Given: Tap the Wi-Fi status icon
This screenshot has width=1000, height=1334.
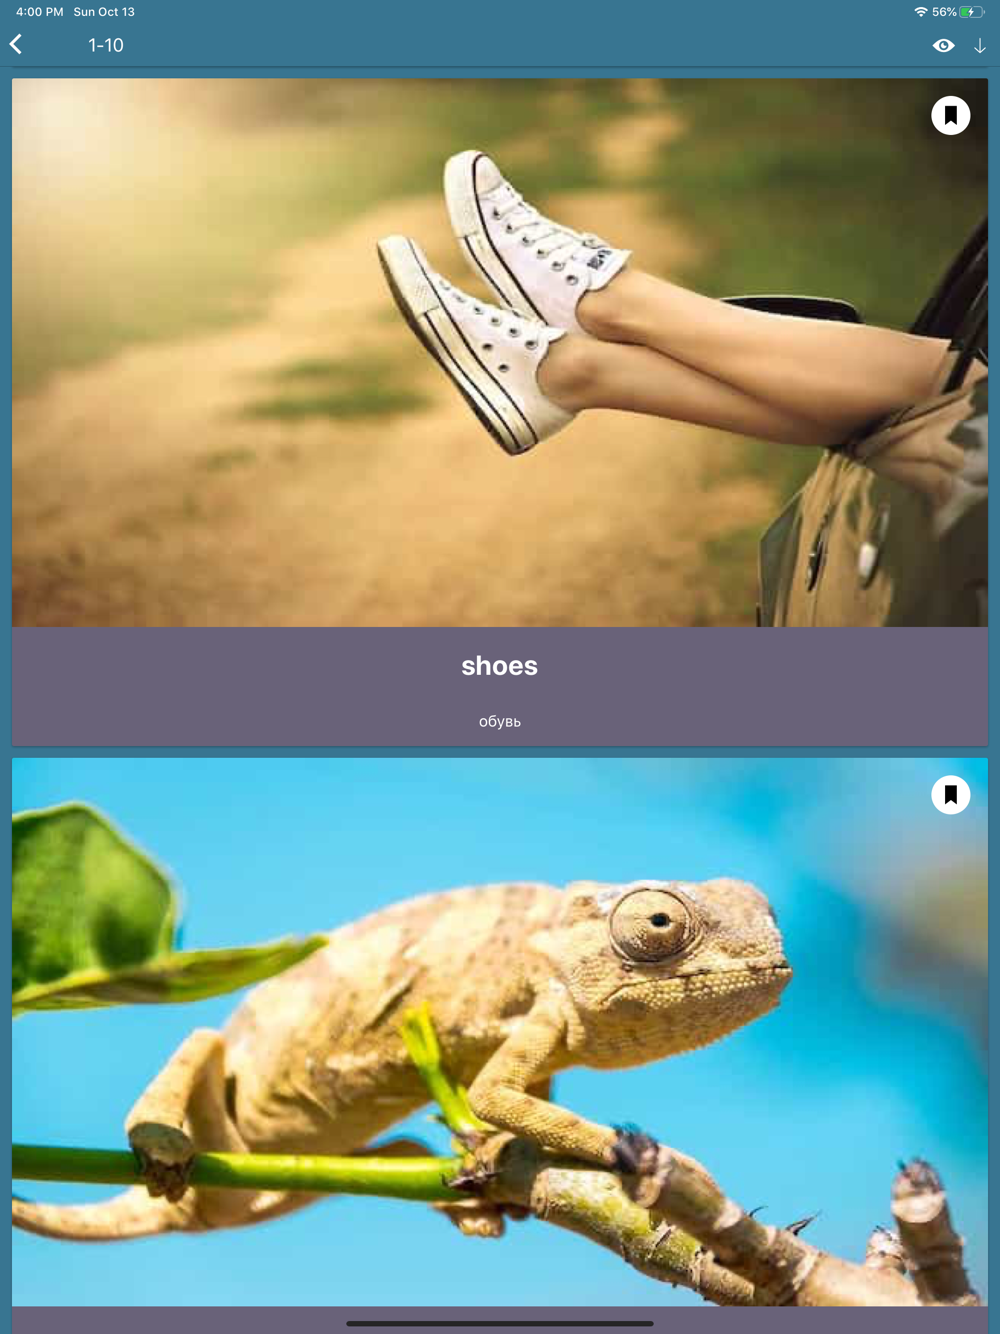Looking at the screenshot, I should (920, 12).
